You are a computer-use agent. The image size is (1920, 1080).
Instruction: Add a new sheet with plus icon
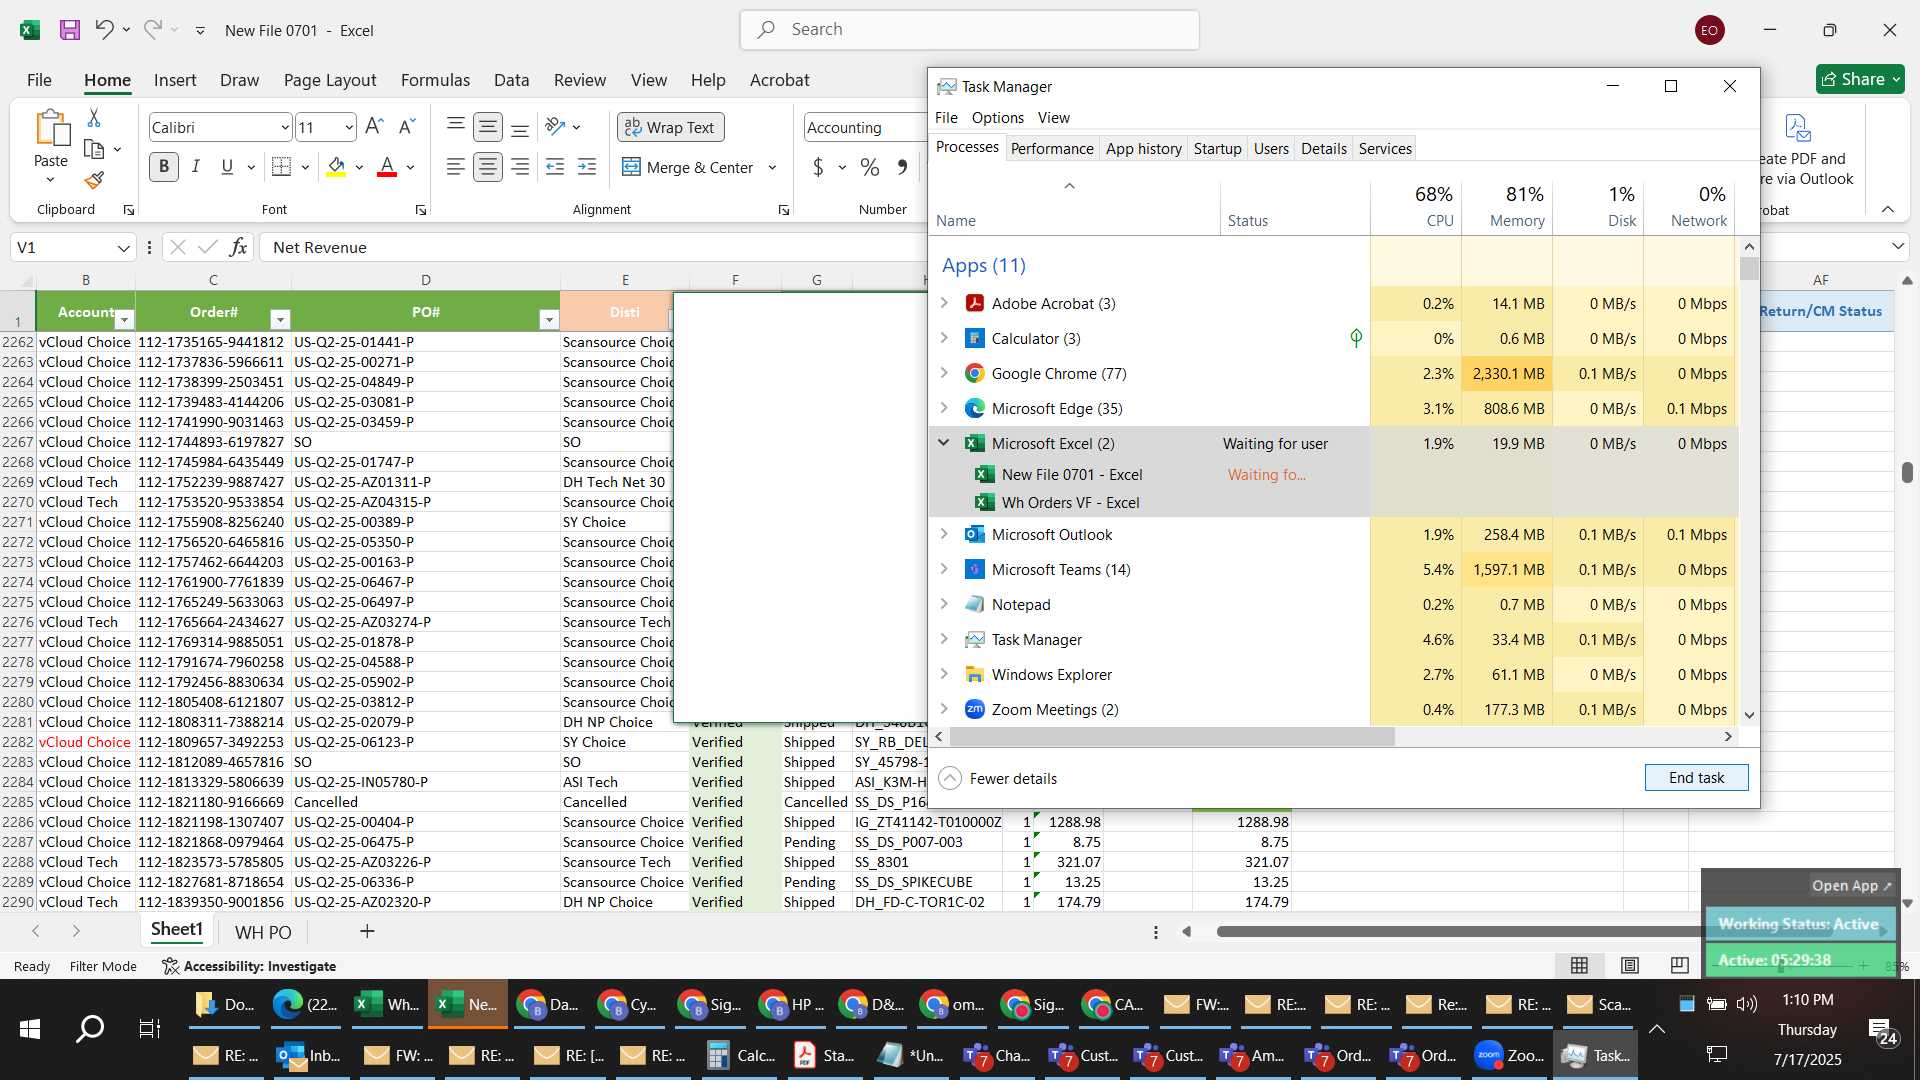[x=367, y=931]
